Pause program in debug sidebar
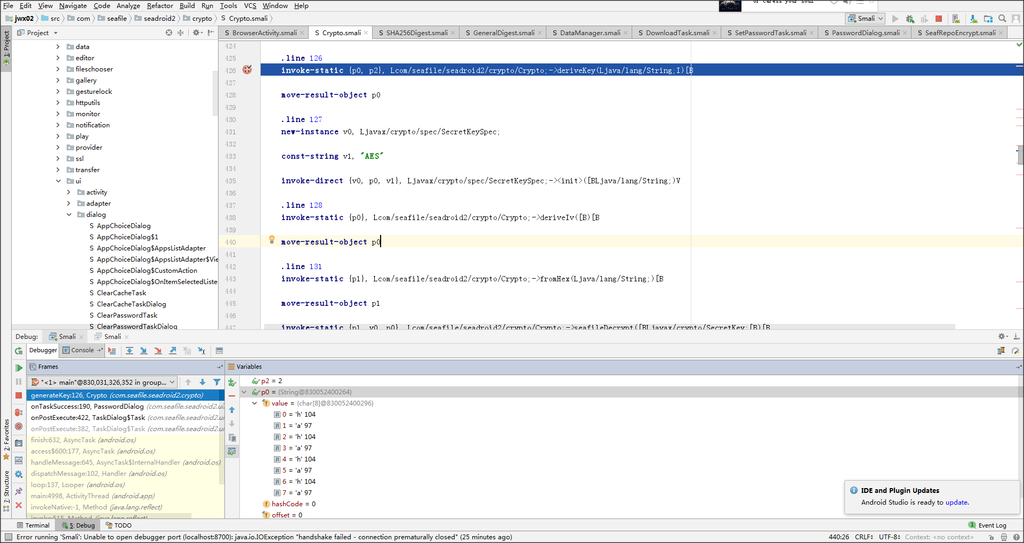The image size is (1024, 543). pos(19,382)
